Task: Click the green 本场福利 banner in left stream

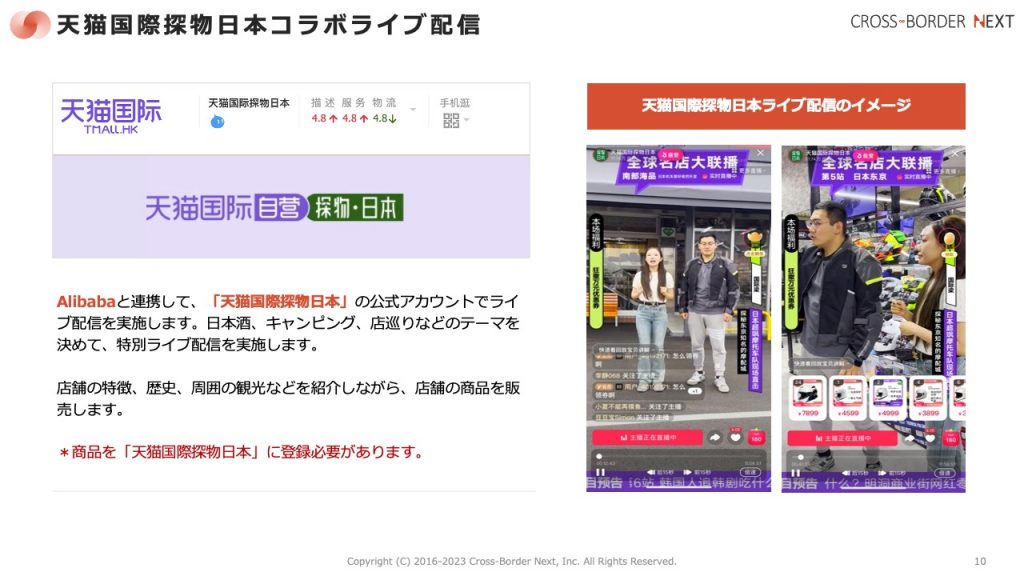Action: click(x=596, y=270)
